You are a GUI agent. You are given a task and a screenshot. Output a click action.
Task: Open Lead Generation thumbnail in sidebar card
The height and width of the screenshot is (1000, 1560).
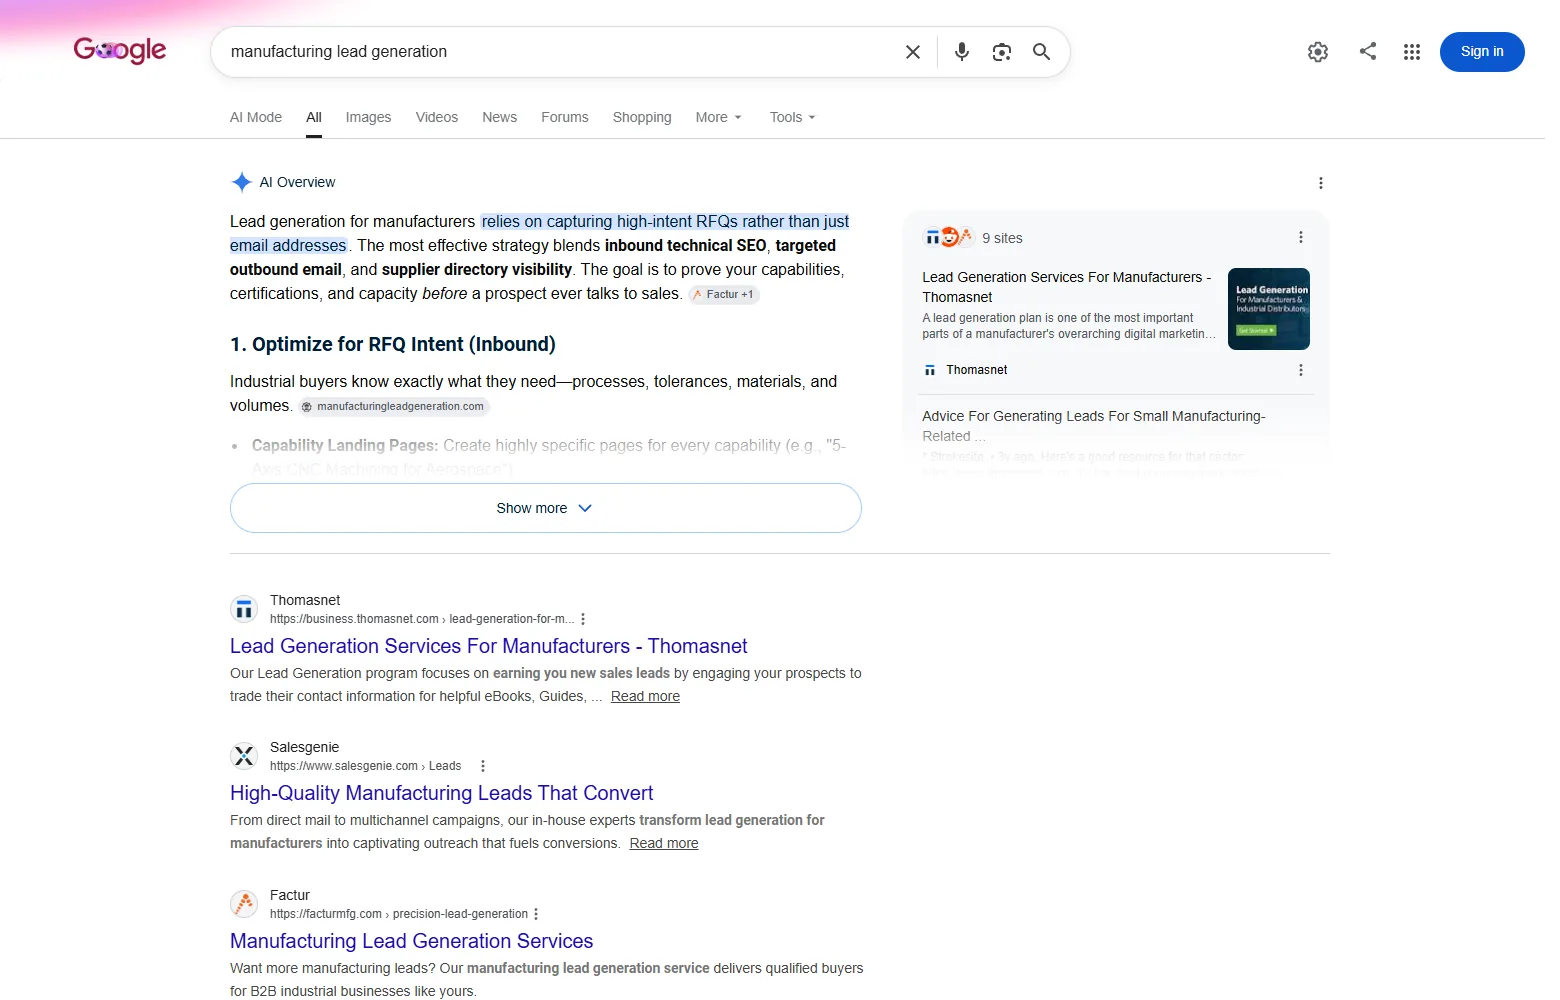click(x=1269, y=309)
